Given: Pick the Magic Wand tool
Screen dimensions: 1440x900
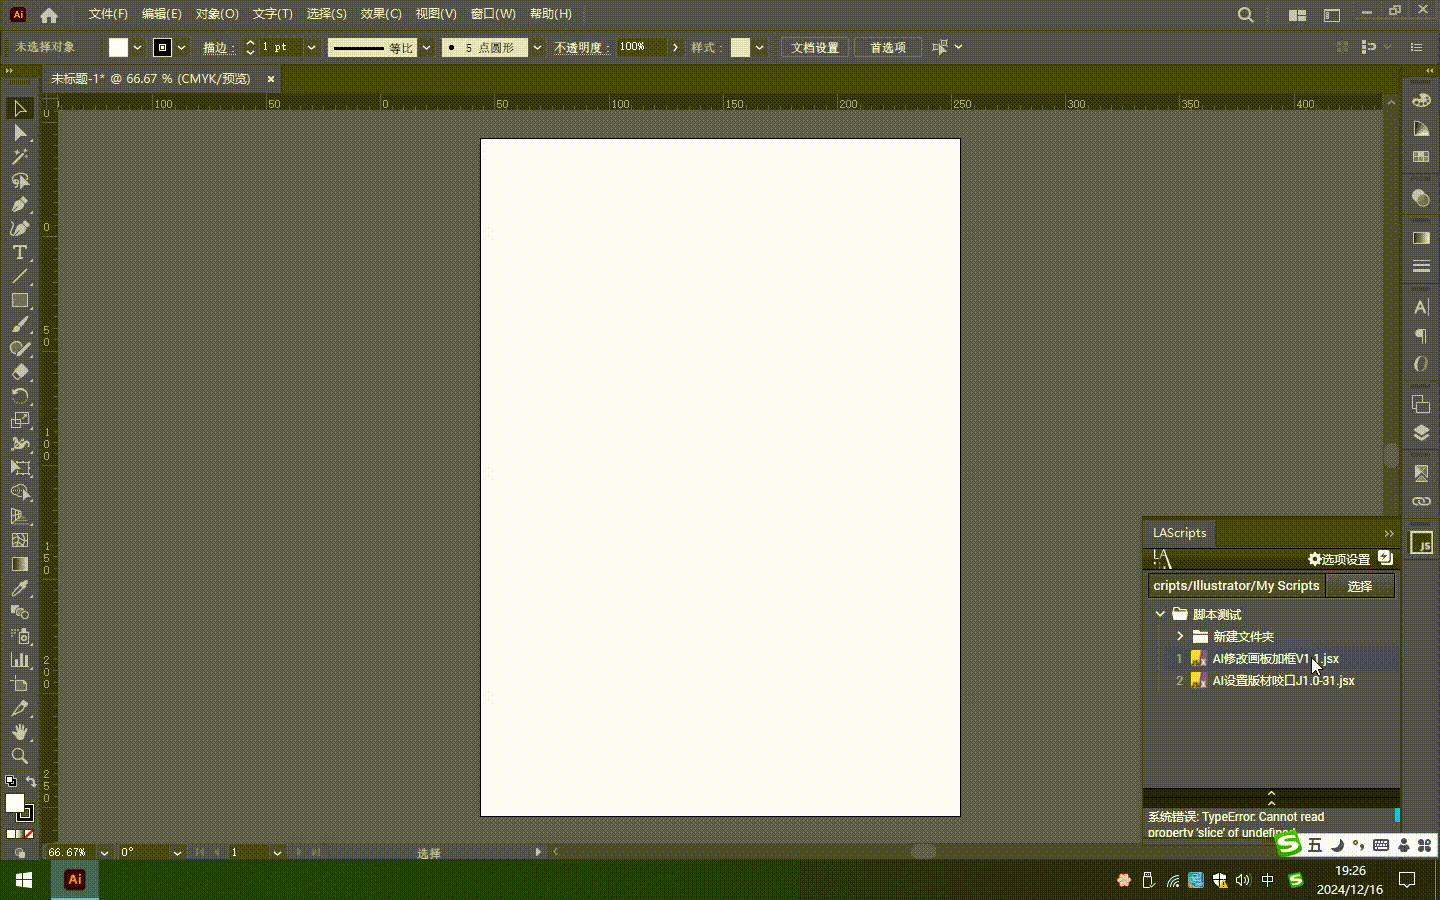Looking at the screenshot, I should [19, 156].
